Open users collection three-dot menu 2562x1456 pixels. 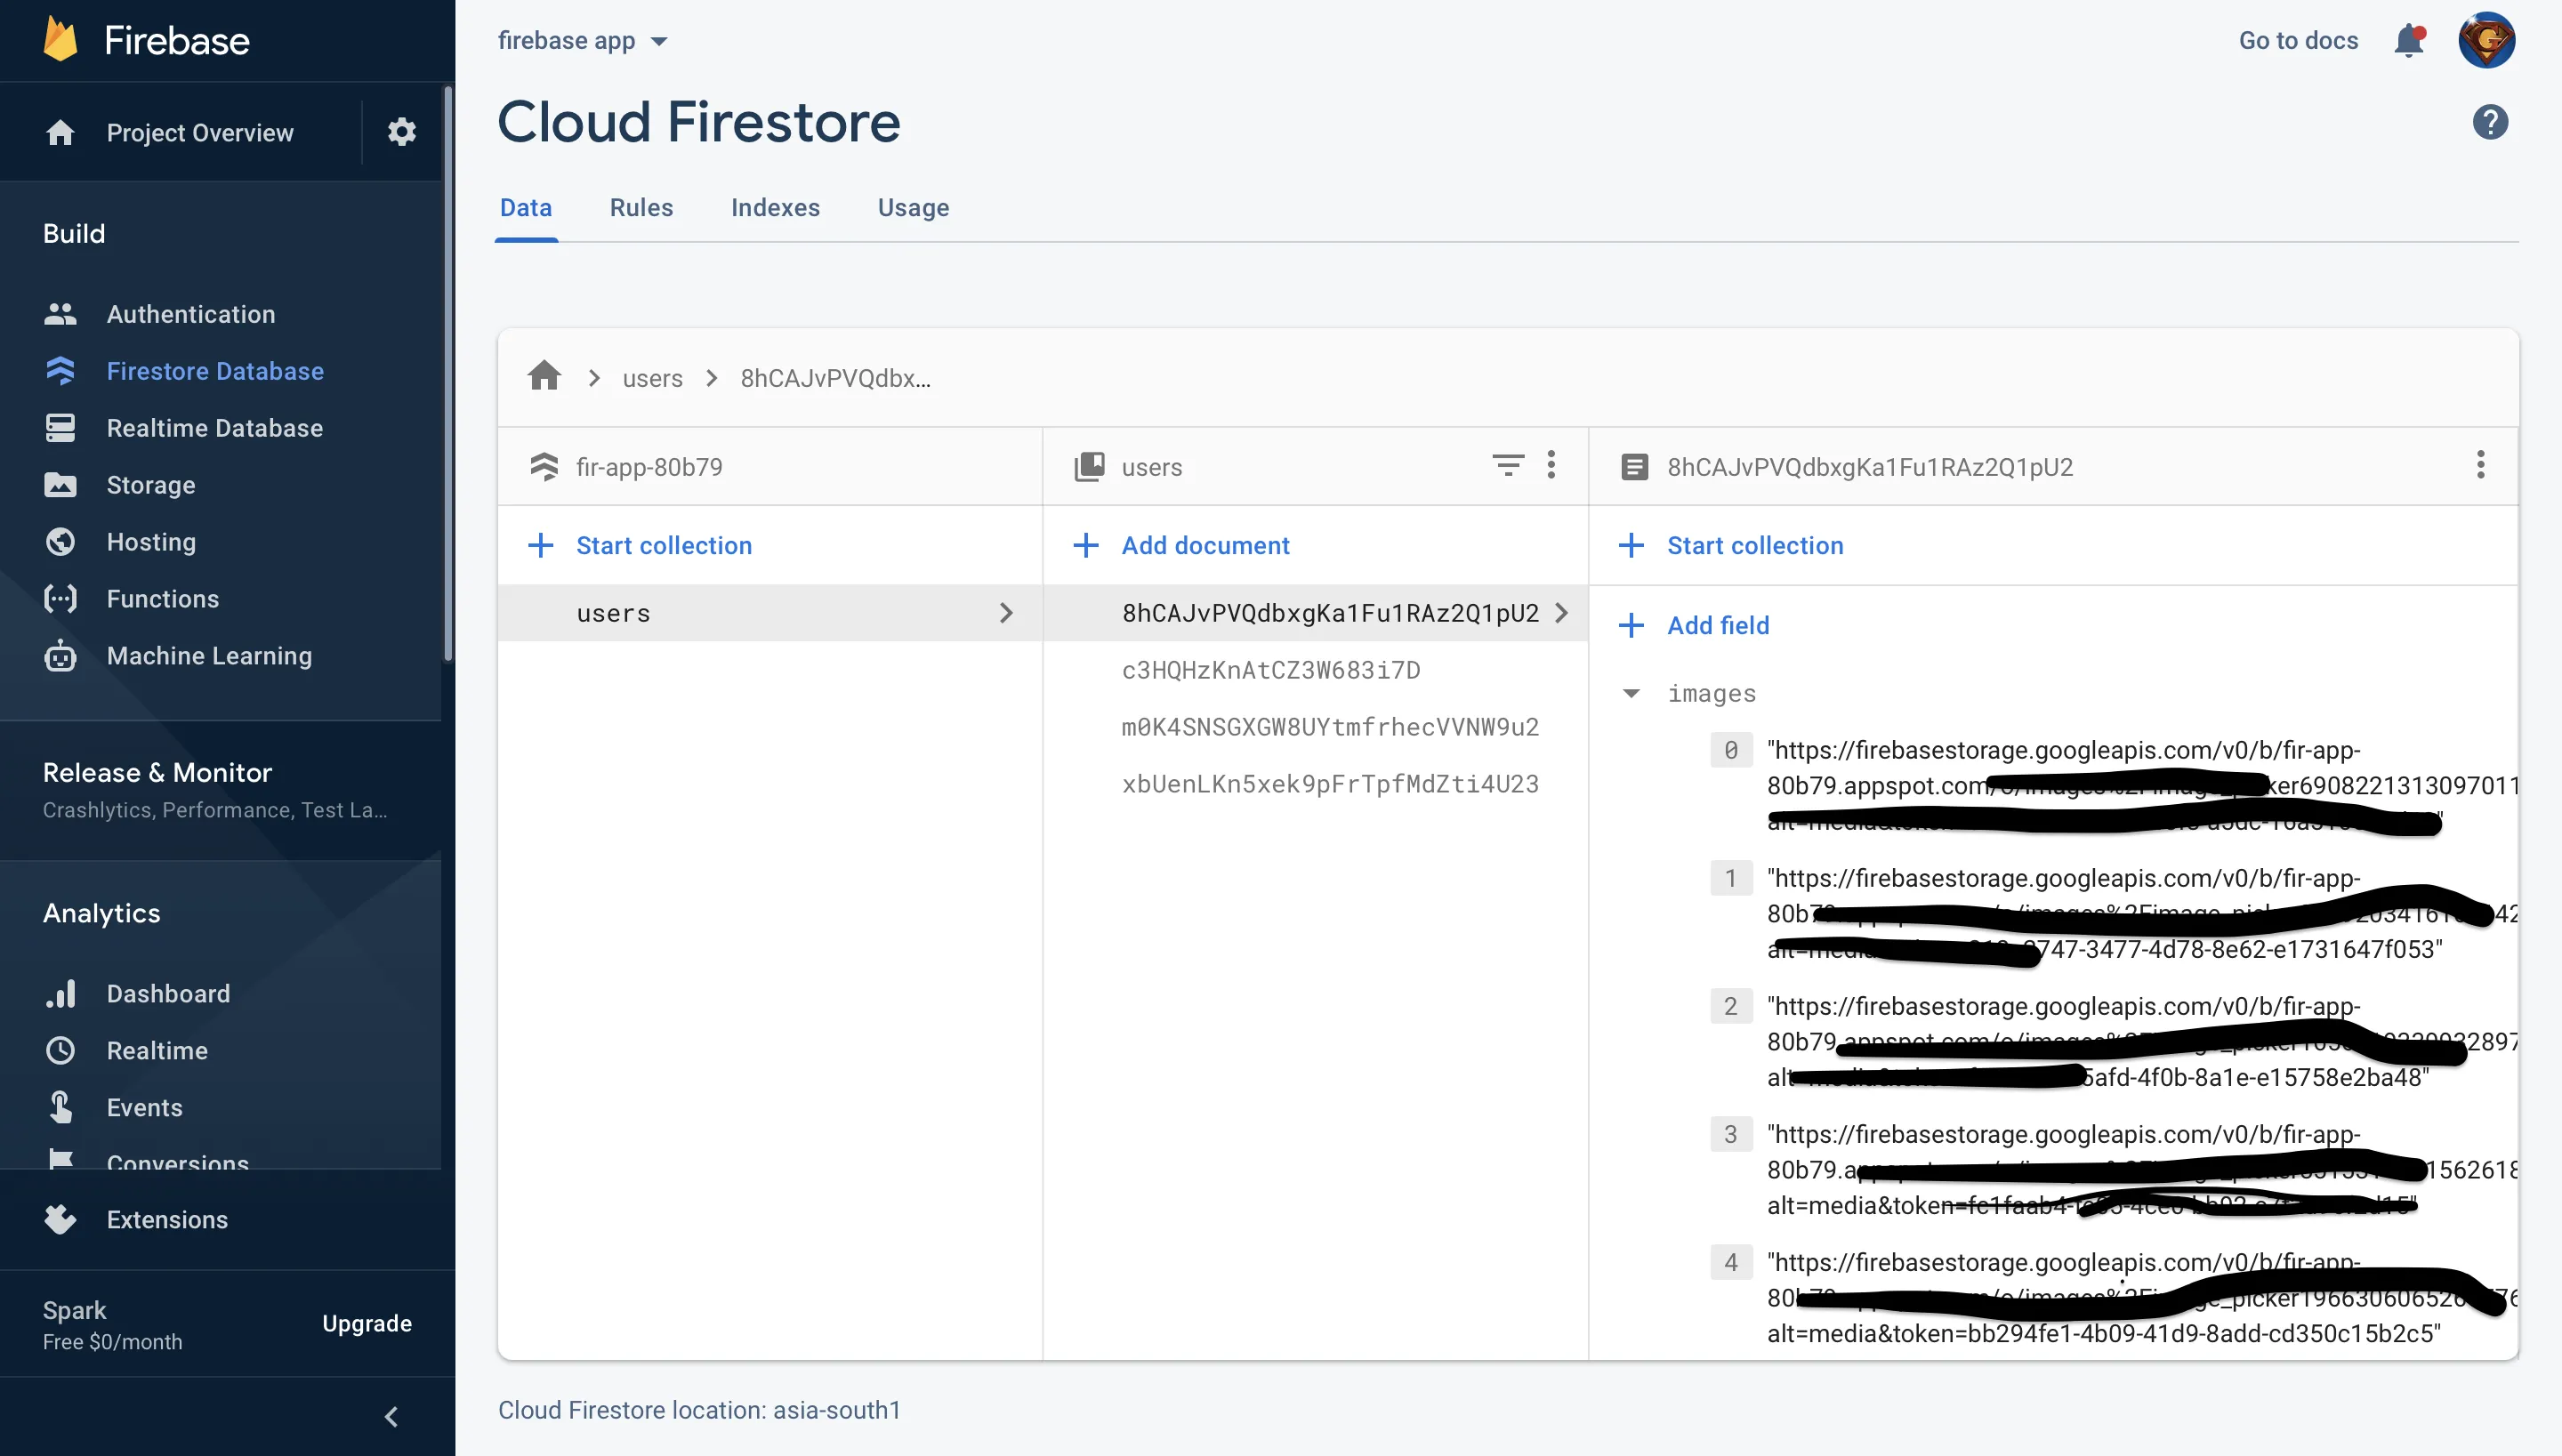[x=1551, y=465]
